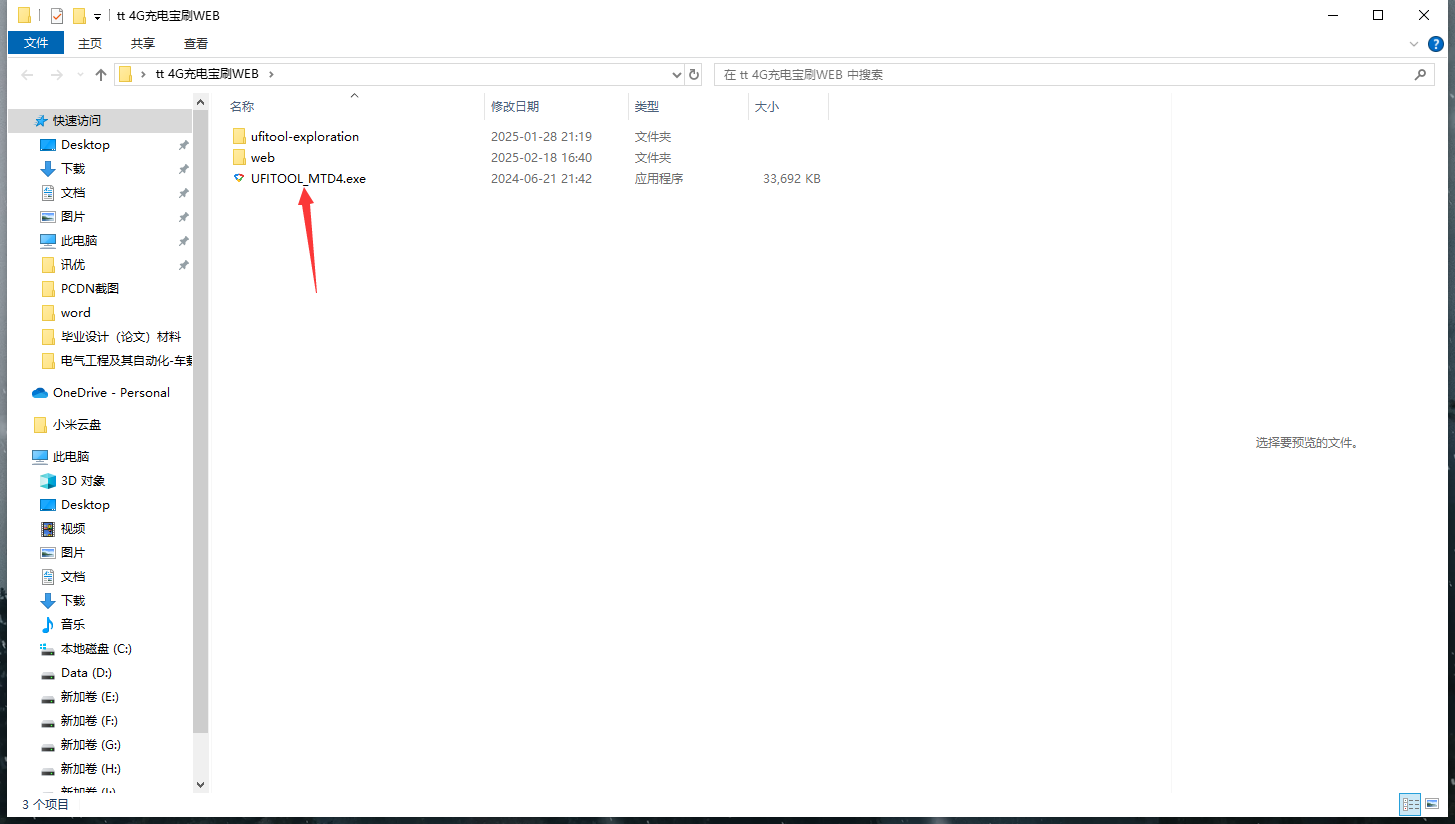The height and width of the screenshot is (824, 1455).
Task: Switch to large thumbnails view icon
Action: [x=1432, y=804]
